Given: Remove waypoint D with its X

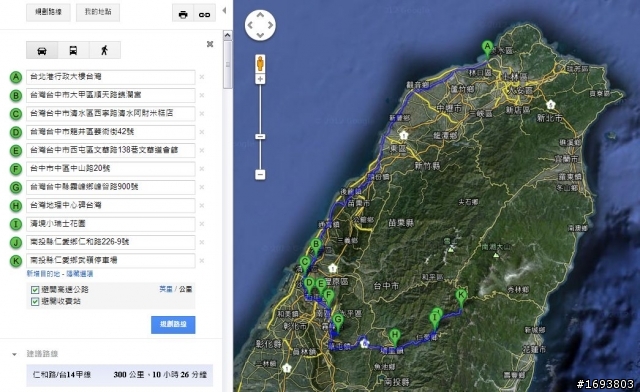Looking at the screenshot, I should point(202,132).
